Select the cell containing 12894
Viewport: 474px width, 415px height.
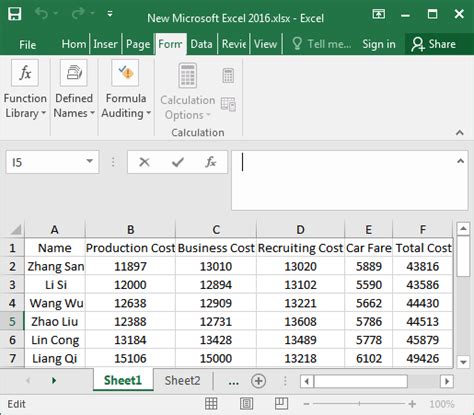coord(216,285)
